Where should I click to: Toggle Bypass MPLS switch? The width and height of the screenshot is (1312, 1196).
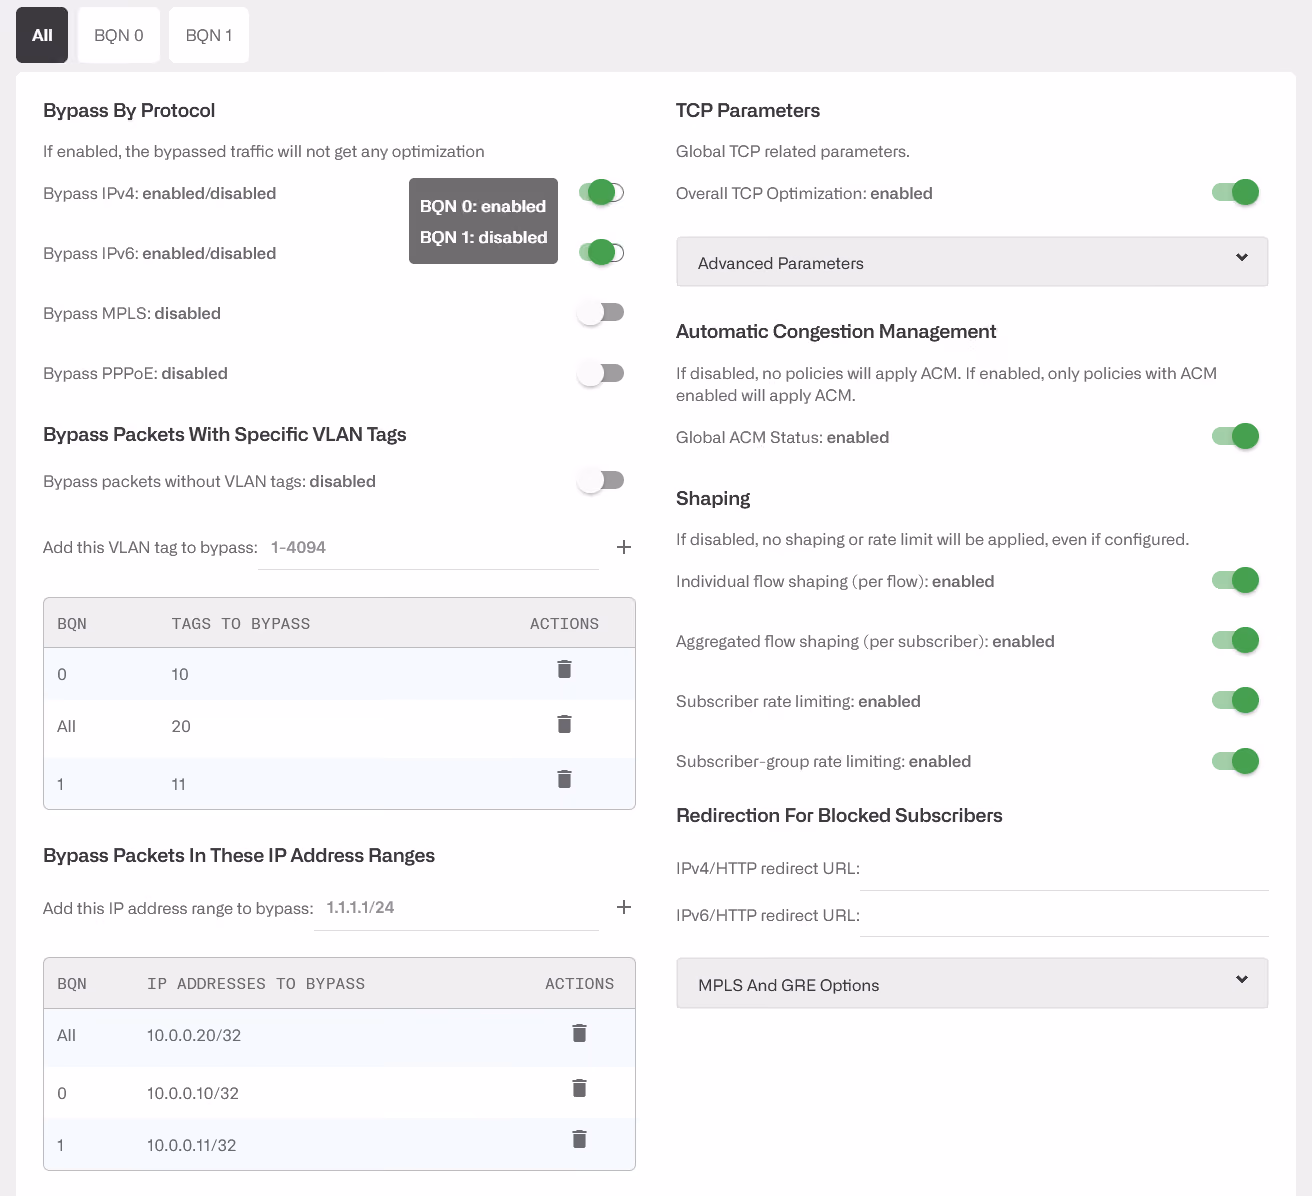[601, 313]
